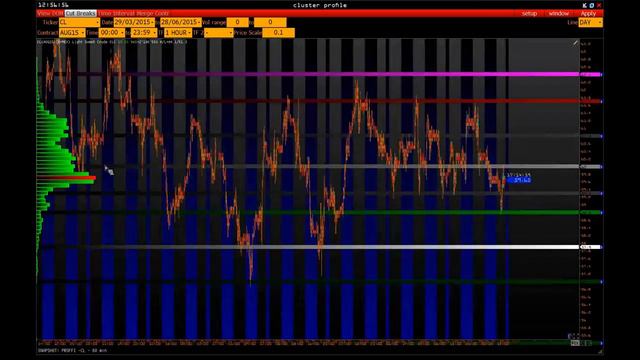Click the green level price-axis marker

[x=591, y=212]
